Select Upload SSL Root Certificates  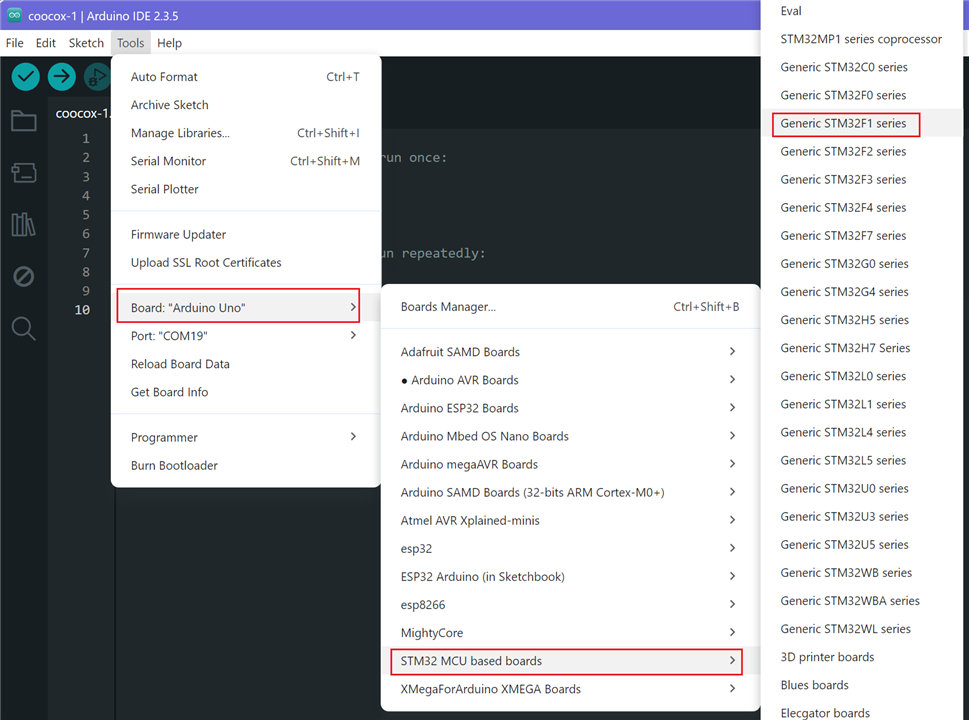coord(245,263)
